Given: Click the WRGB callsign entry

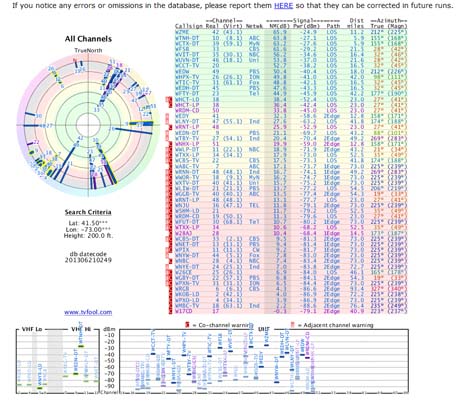Looking at the screenshot, I should tap(182, 289).
